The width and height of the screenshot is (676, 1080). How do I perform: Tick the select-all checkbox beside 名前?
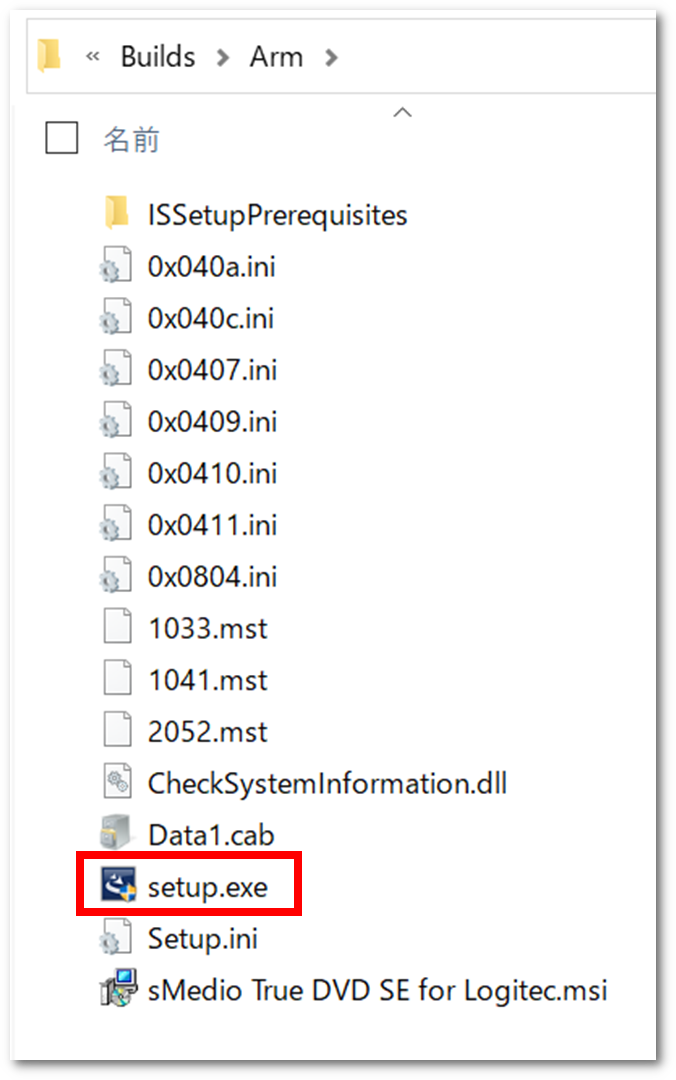(x=62, y=138)
